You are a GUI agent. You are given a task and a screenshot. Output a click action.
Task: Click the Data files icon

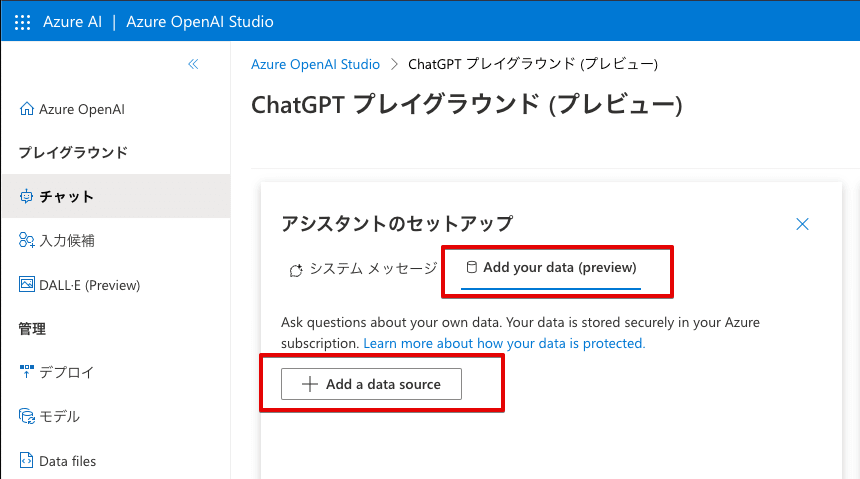click(27, 460)
